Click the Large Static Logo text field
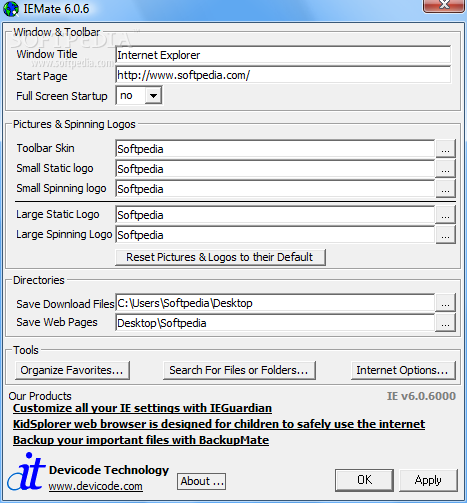467x503 pixels. (275, 215)
